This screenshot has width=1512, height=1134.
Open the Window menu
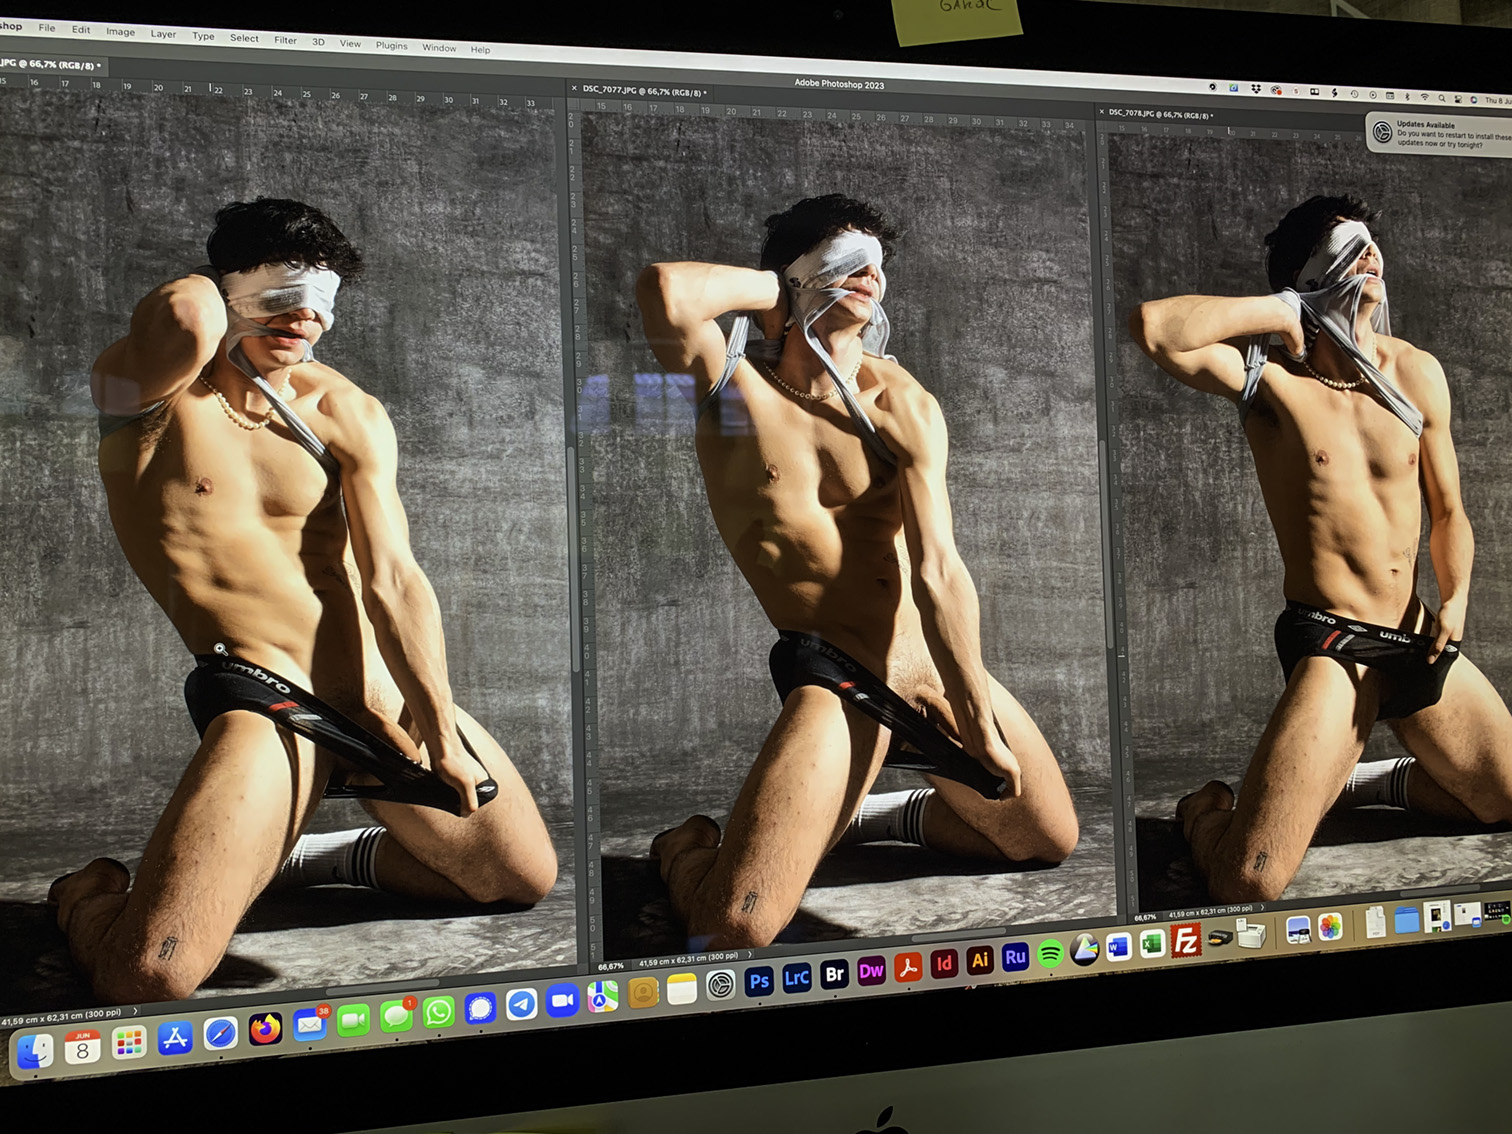(x=439, y=47)
